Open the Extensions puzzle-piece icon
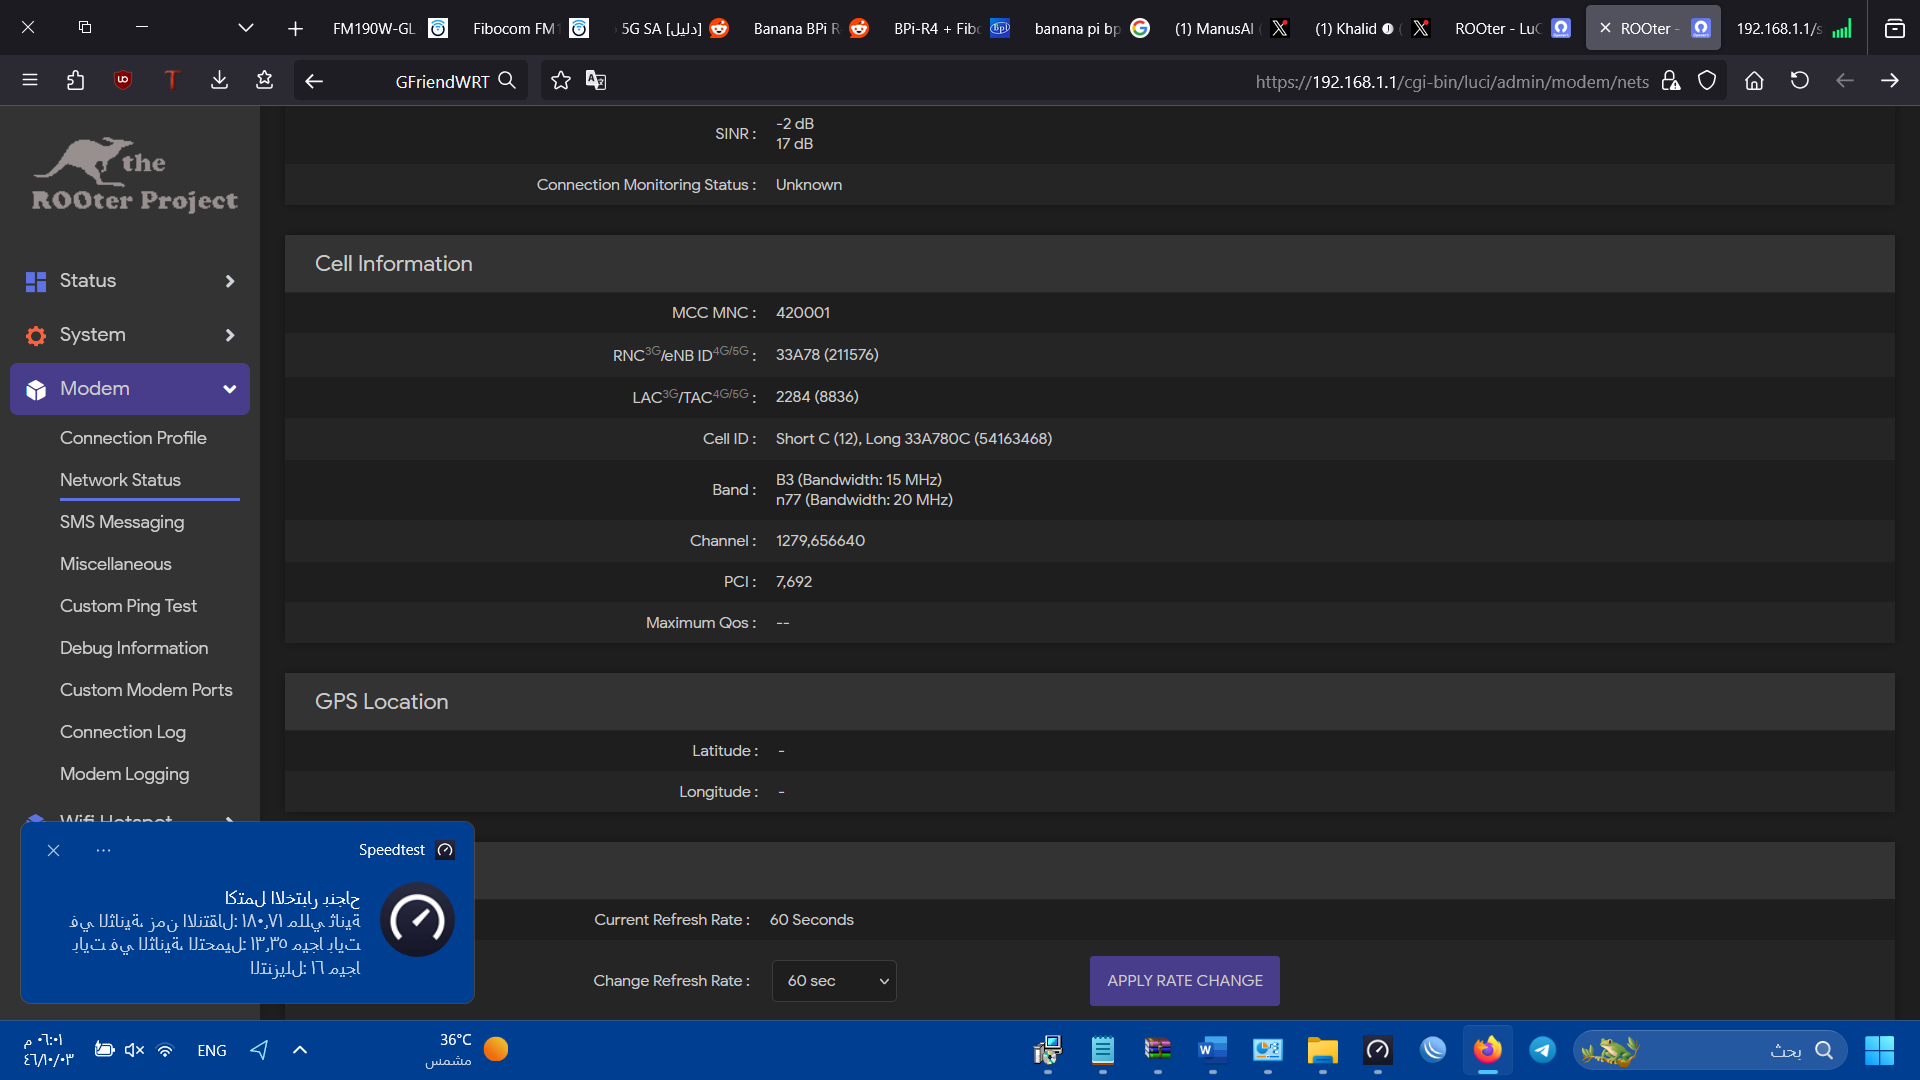 pos(75,80)
